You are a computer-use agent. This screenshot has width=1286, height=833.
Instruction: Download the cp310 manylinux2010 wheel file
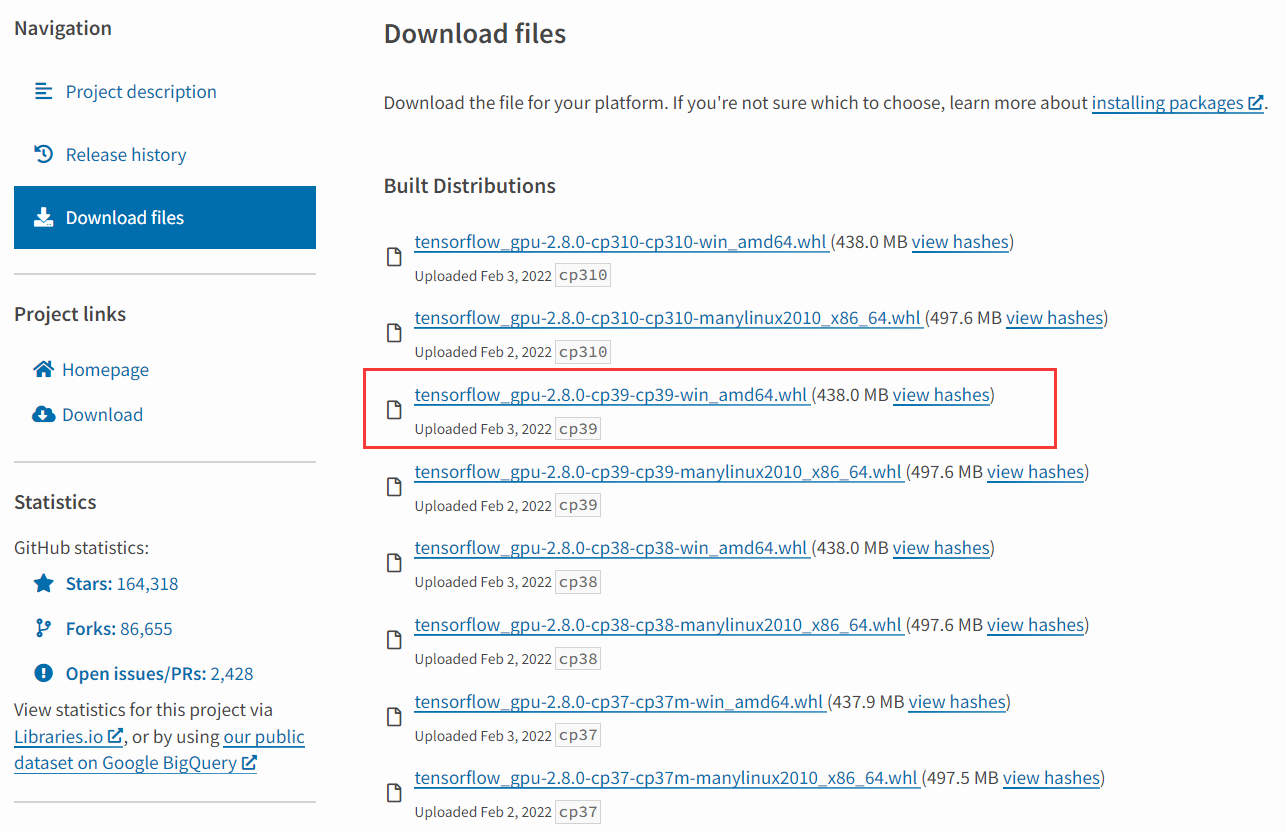pyautogui.click(x=668, y=319)
